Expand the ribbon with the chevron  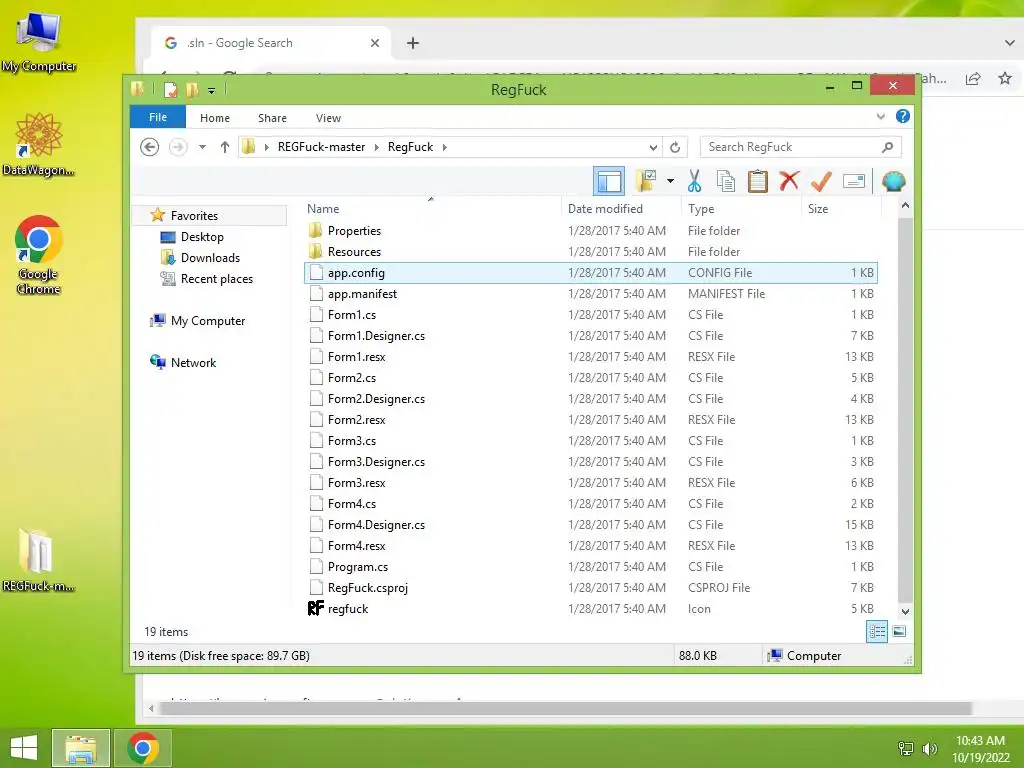click(x=880, y=117)
